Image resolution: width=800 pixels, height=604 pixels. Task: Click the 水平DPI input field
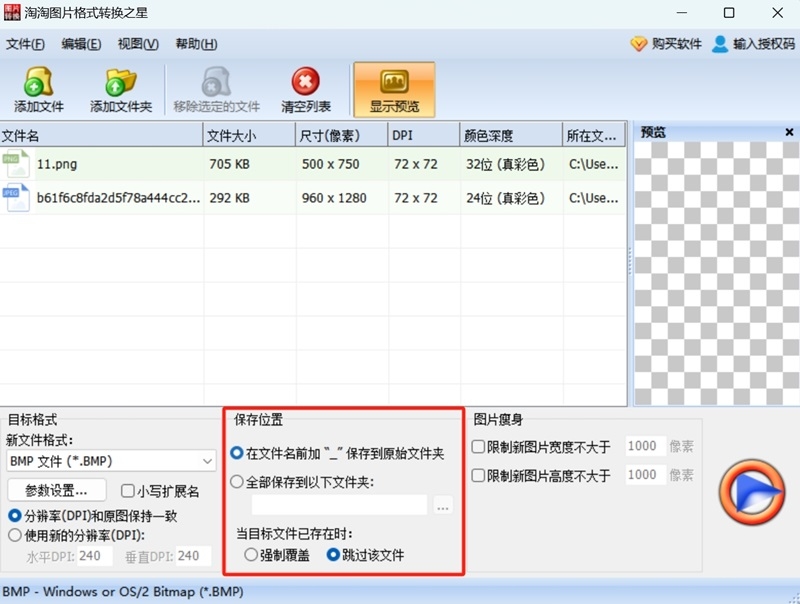tap(95, 554)
